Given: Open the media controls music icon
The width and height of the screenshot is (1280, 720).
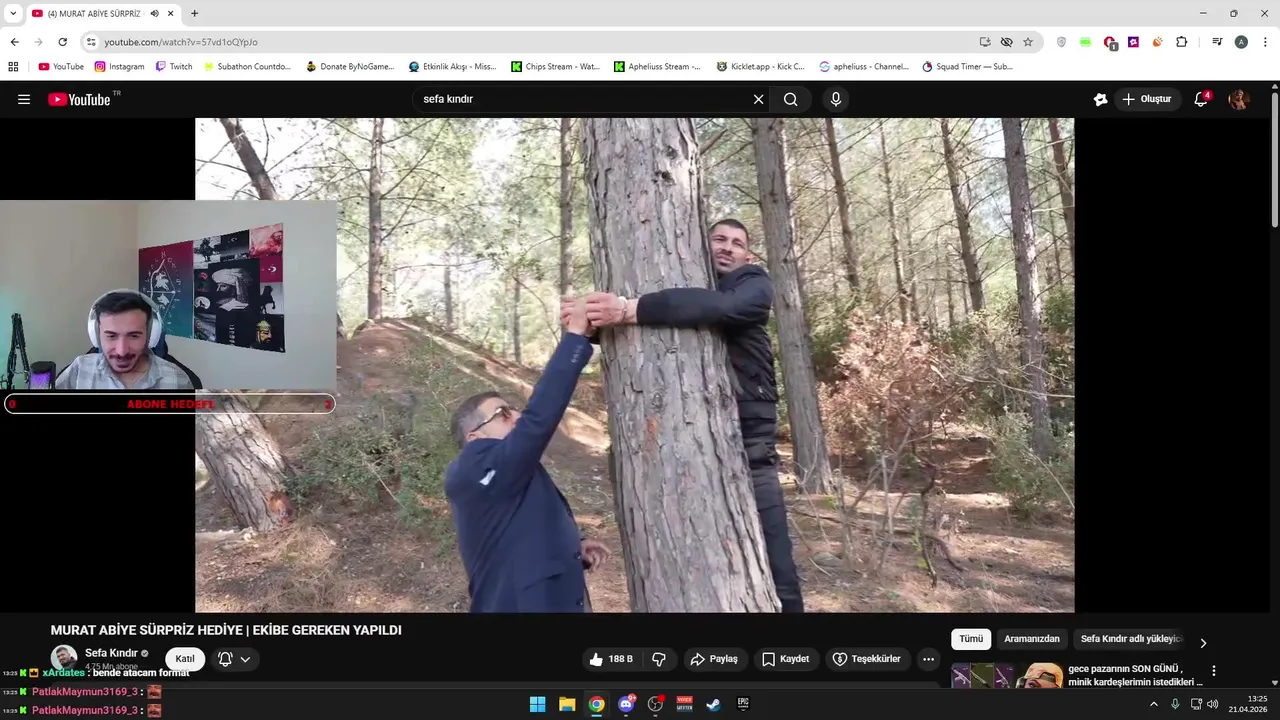Looking at the screenshot, I should pos(1217,42).
